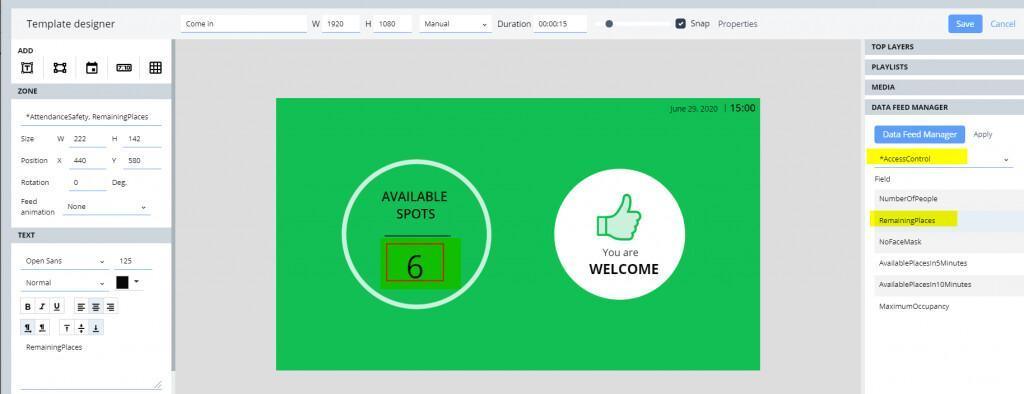
Task: Toggle the Snap checkbox
Action: (x=680, y=24)
